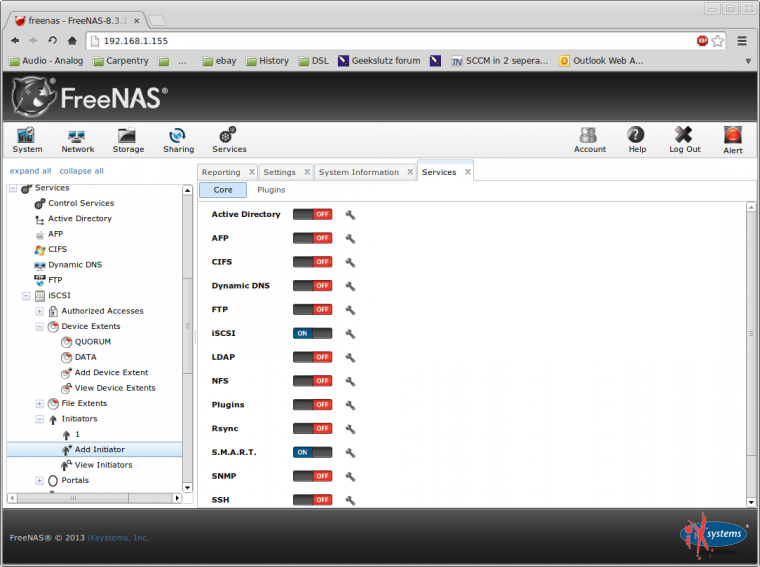Open SNMP settings wrench
Image resolution: width=760 pixels, height=567 pixels.
click(350, 476)
